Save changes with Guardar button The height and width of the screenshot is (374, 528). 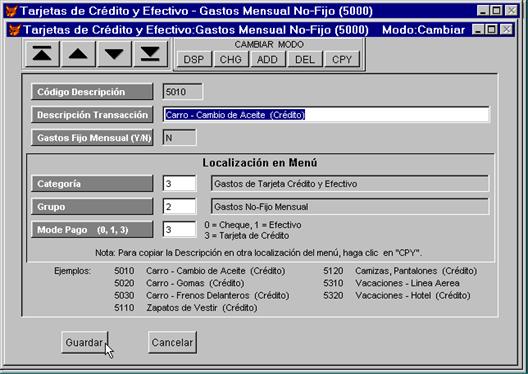[x=84, y=342]
